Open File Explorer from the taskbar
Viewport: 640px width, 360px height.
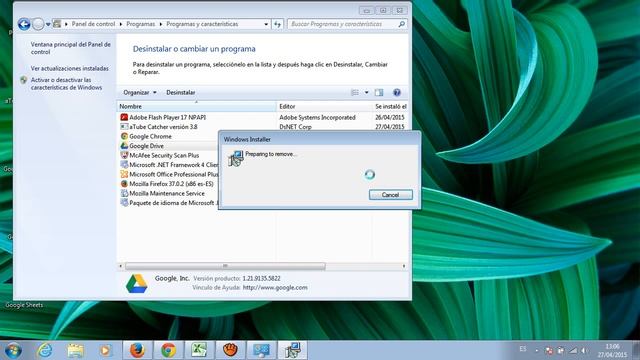pyautogui.click(x=76, y=351)
